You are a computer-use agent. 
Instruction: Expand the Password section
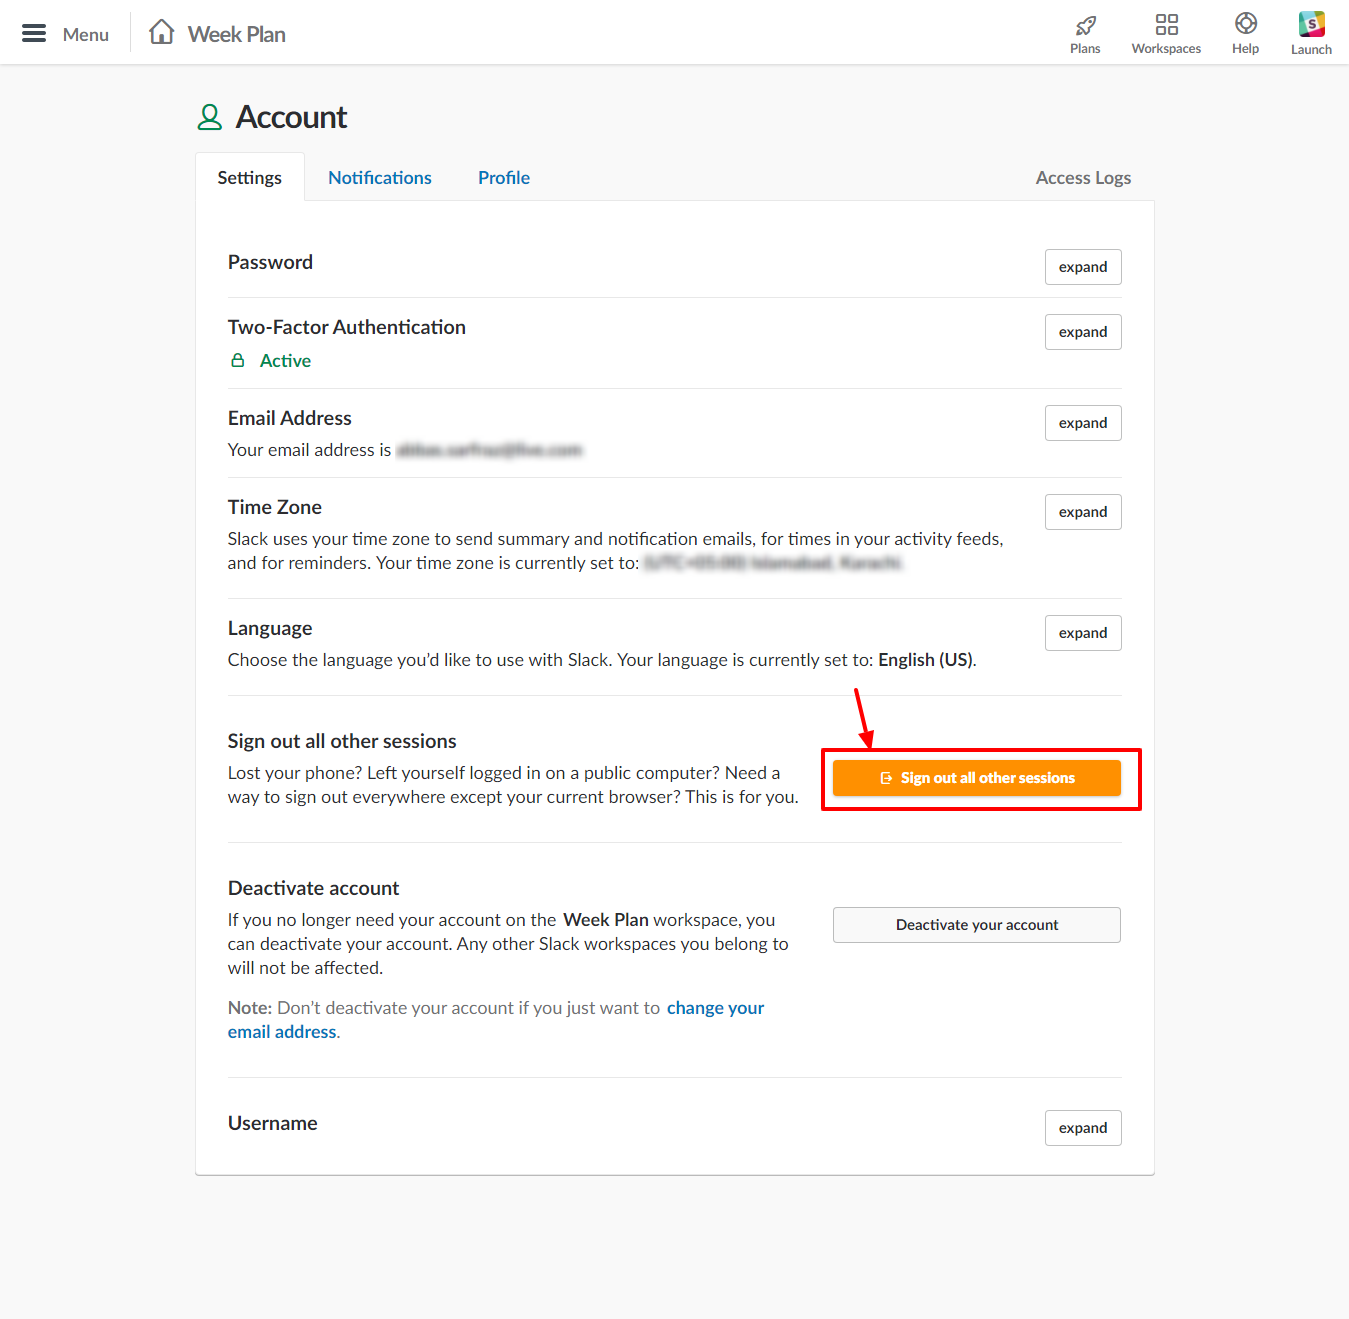[x=1083, y=267]
